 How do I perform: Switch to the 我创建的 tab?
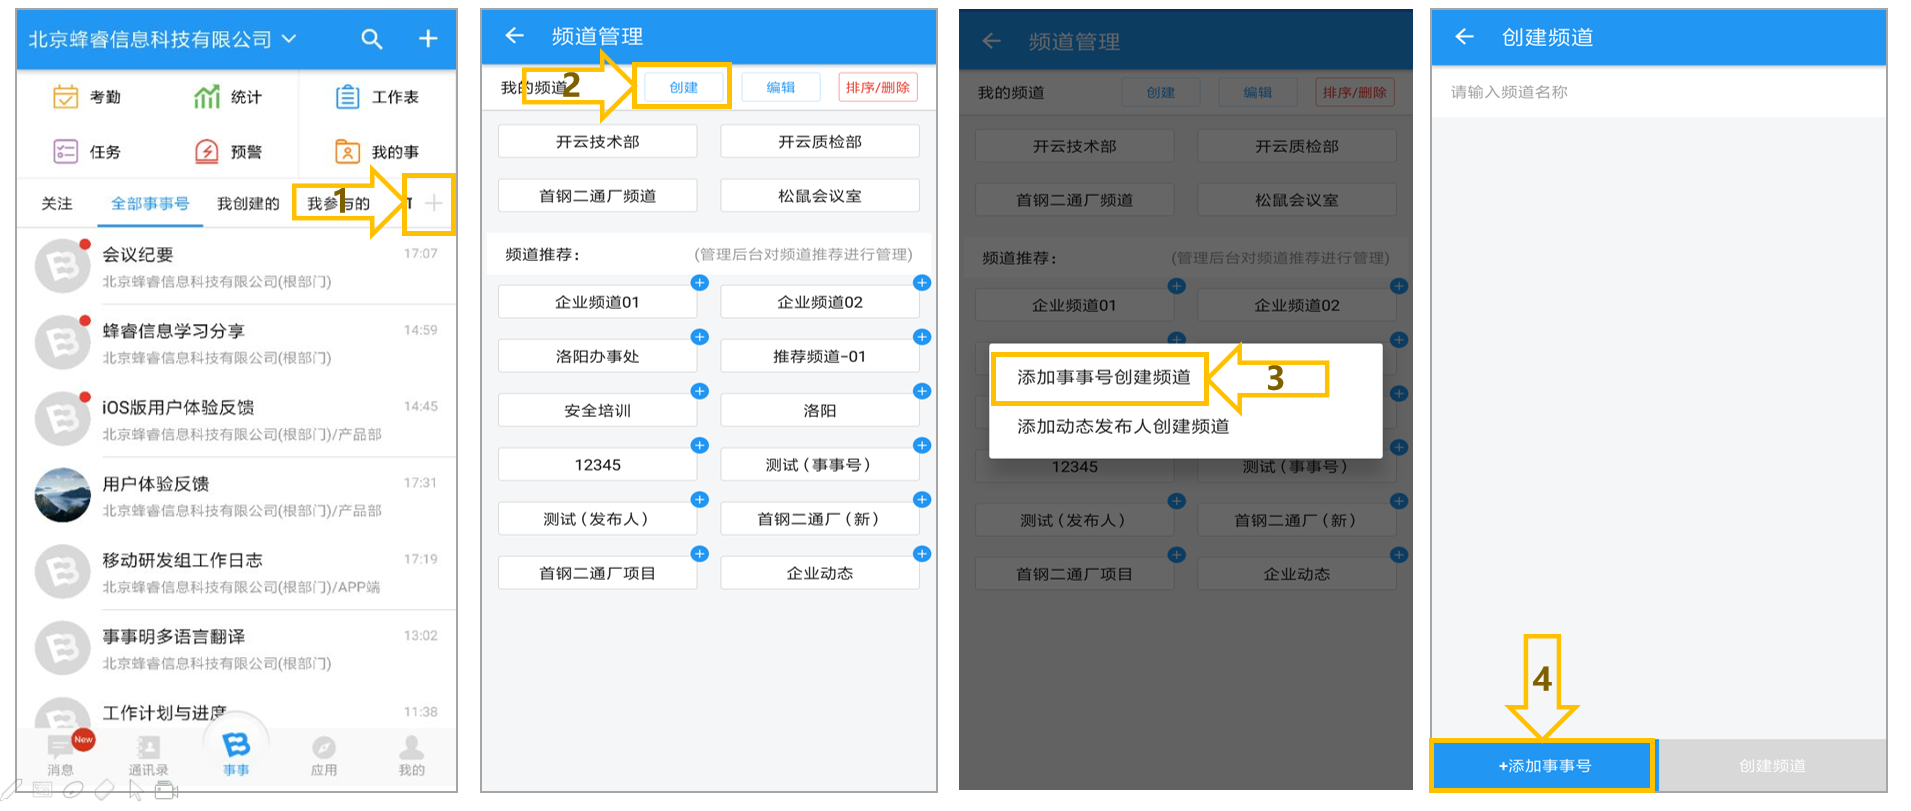click(248, 204)
